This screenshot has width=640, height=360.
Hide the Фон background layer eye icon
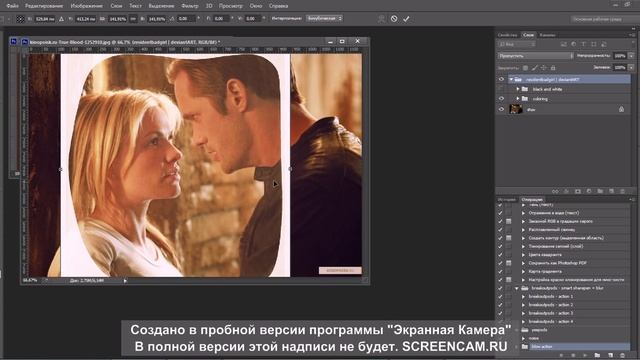[501, 109]
